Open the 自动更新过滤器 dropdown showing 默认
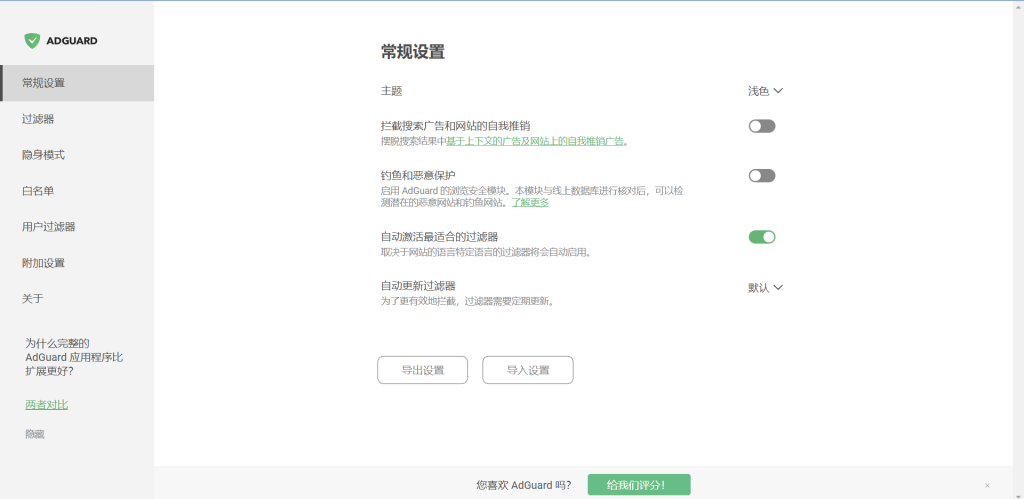The image size is (1024, 499). [765, 287]
